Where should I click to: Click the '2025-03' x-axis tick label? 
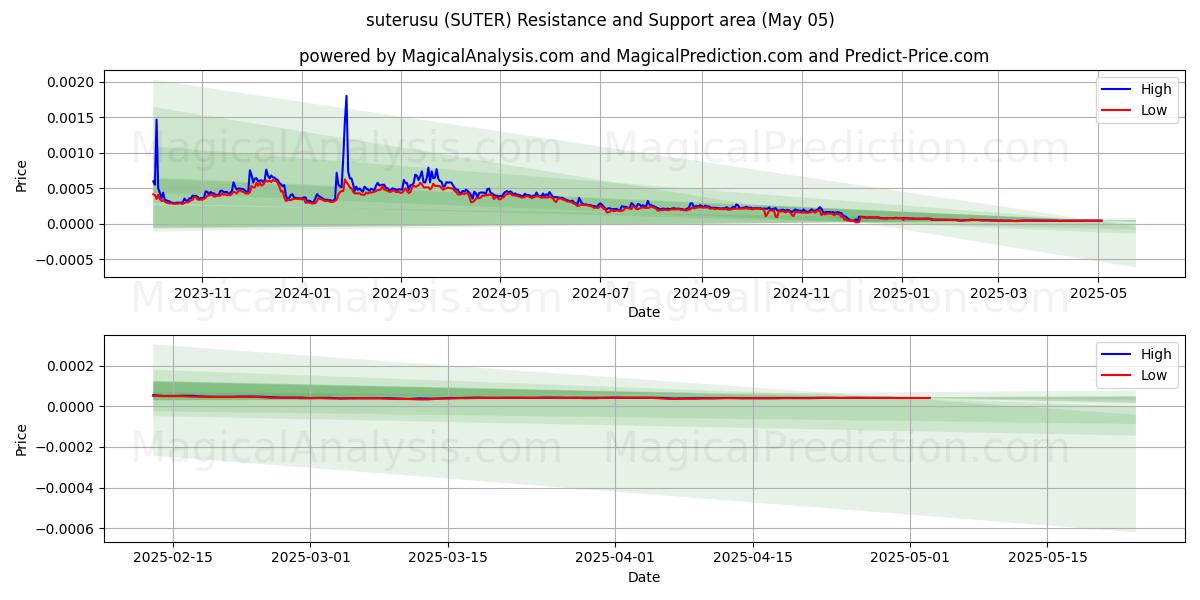pyautogui.click(x=997, y=292)
